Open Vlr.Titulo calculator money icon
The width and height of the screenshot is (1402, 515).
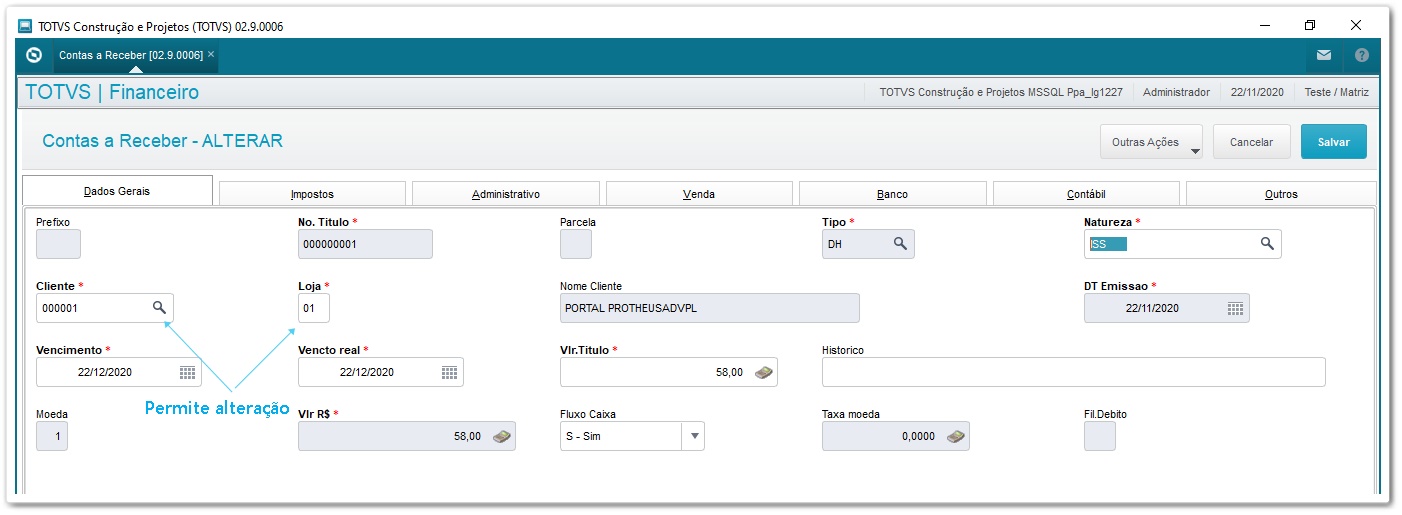tap(764, 372)
